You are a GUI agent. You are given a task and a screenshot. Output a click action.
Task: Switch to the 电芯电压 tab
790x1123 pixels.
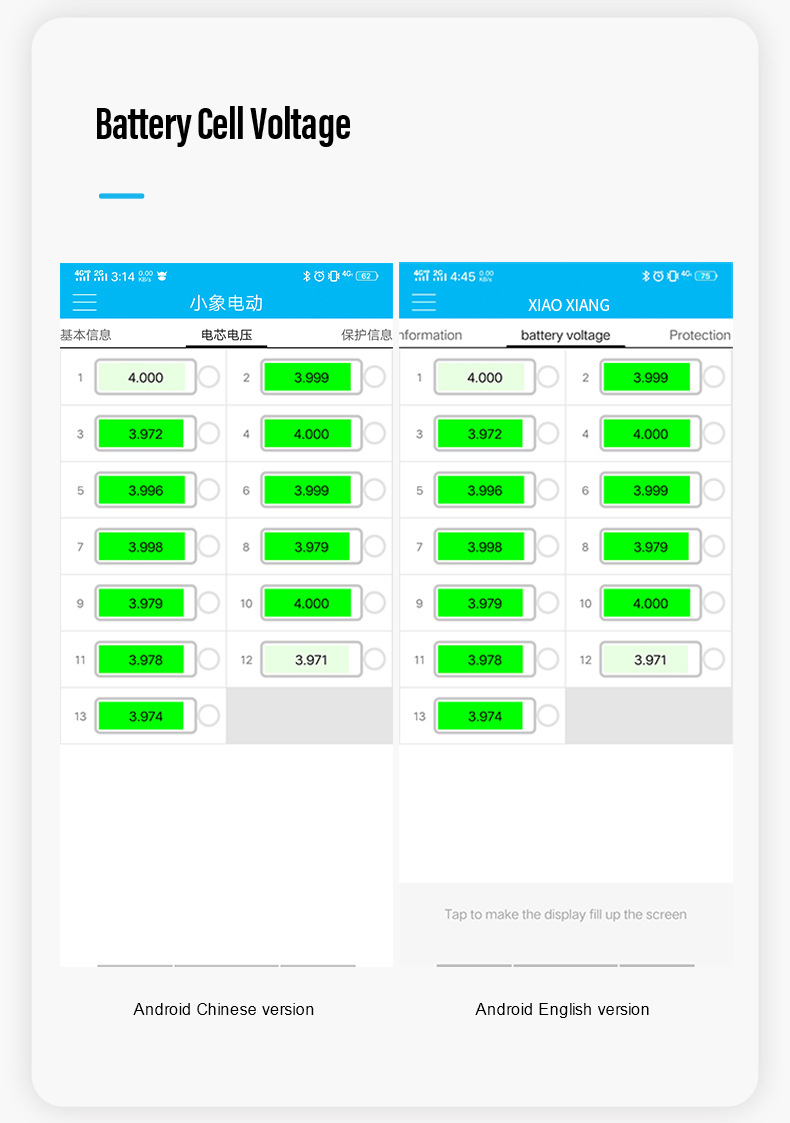226,335
